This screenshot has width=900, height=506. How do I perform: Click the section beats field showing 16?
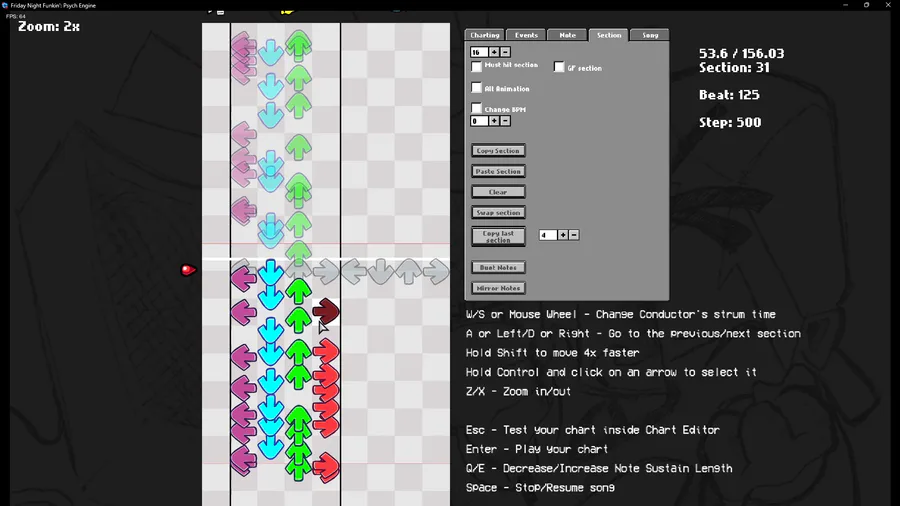(x=479, y=52)
